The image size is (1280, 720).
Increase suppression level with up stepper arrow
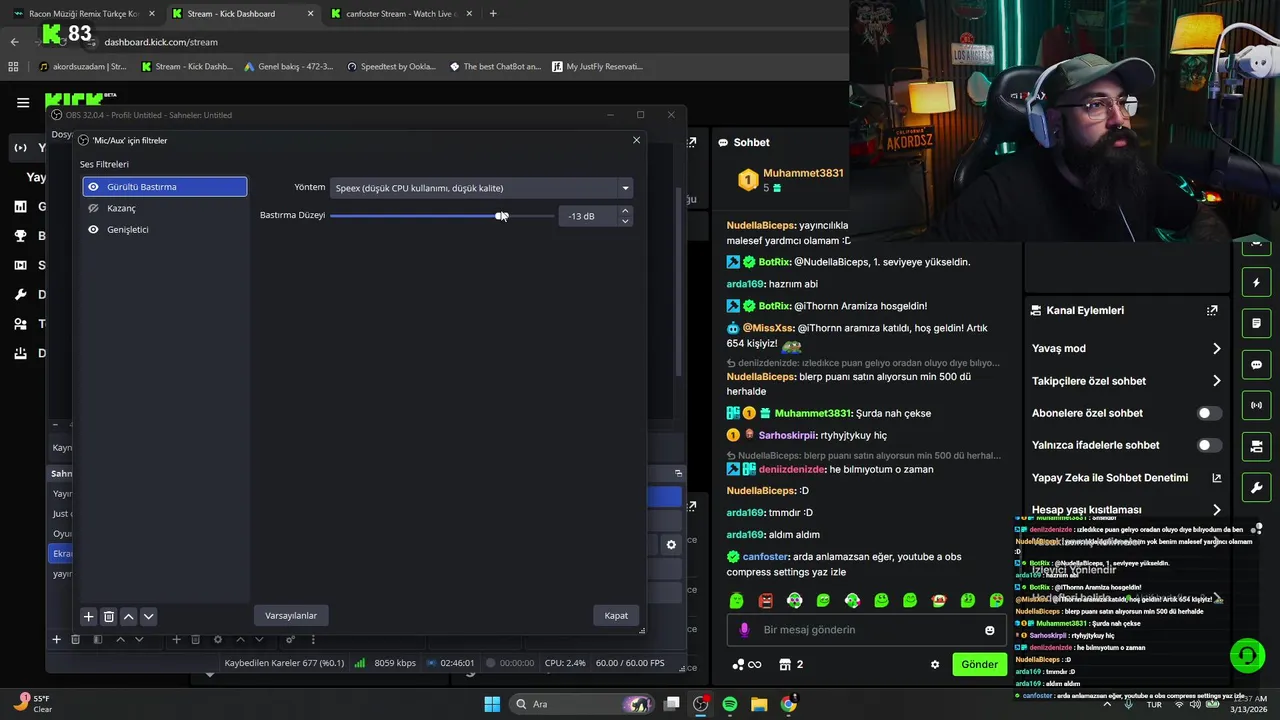click(625, 211)
